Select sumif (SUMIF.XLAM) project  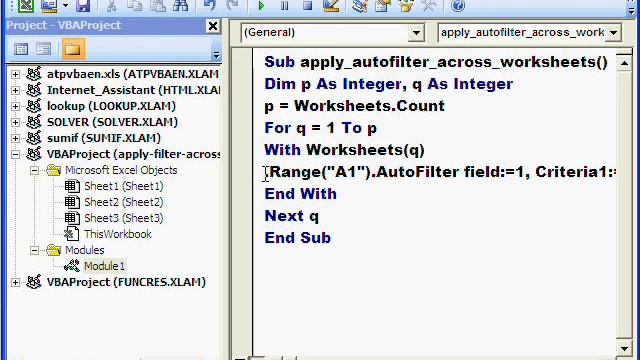tap(104, 138)
